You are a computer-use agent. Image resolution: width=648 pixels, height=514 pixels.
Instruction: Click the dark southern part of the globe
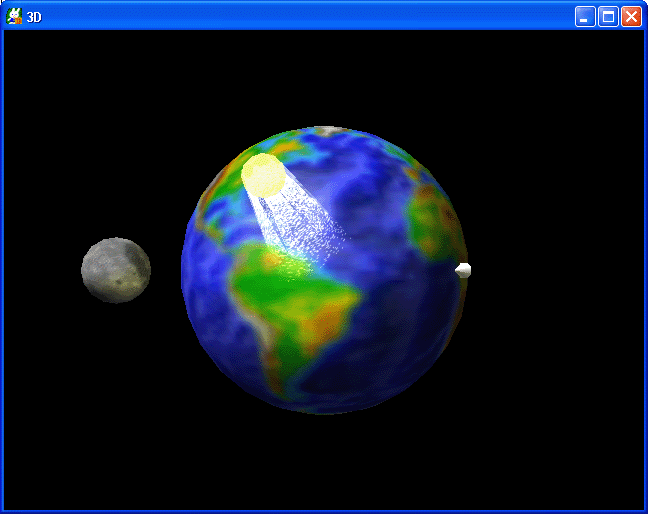tap(330, 385)
